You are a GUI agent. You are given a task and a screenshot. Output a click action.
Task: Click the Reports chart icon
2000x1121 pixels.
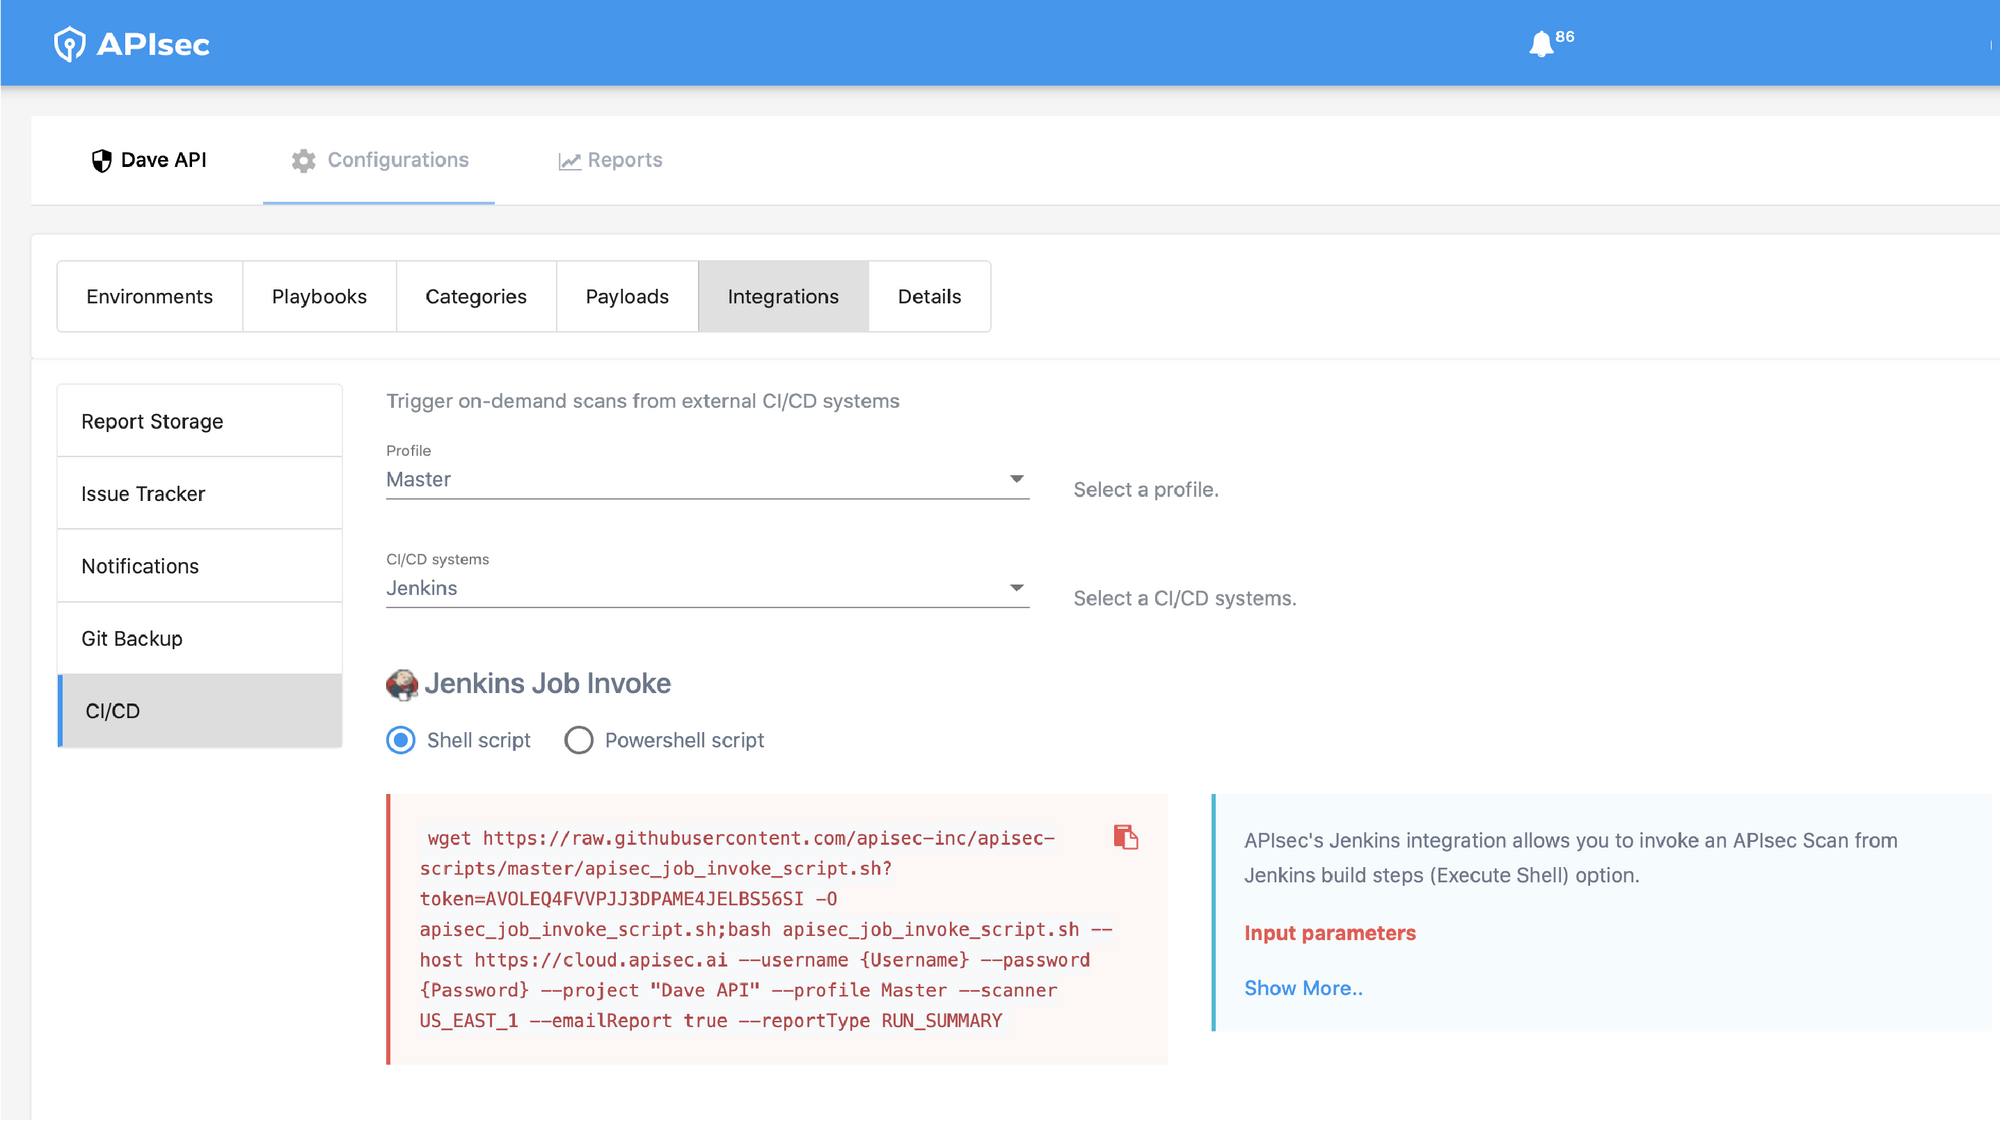coord(569,160)
